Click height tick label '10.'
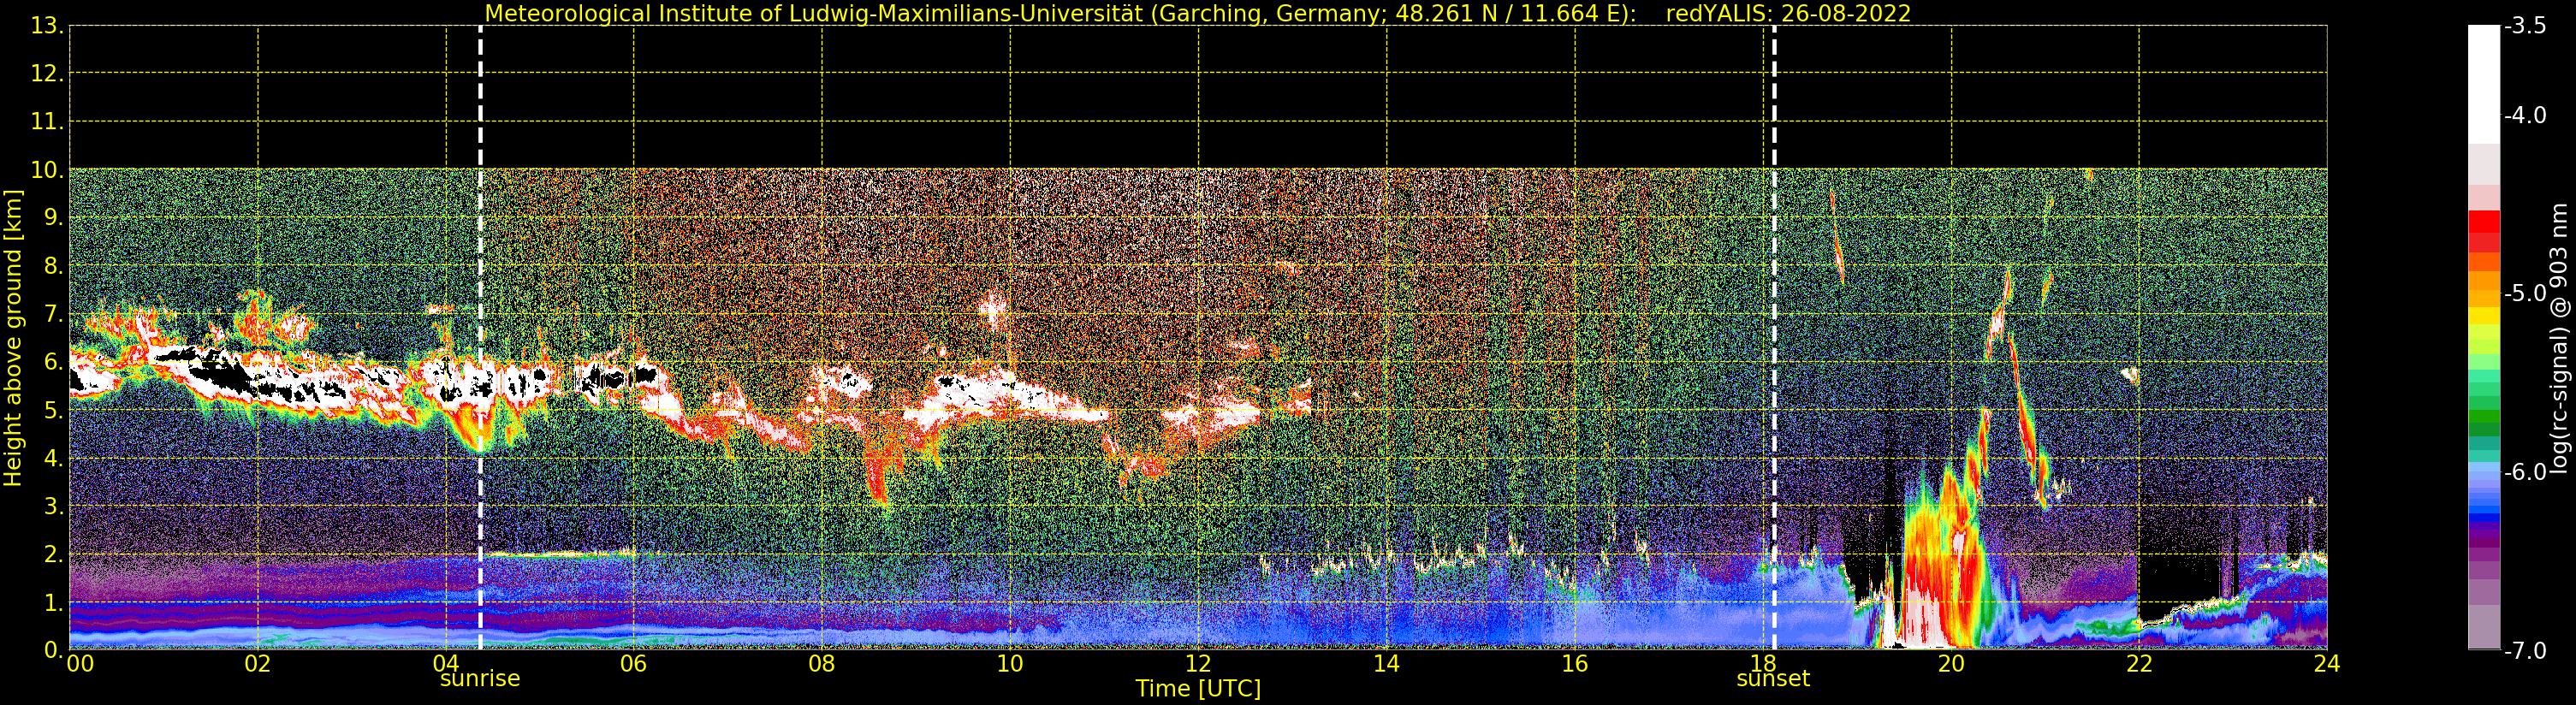 click(47, 170)
